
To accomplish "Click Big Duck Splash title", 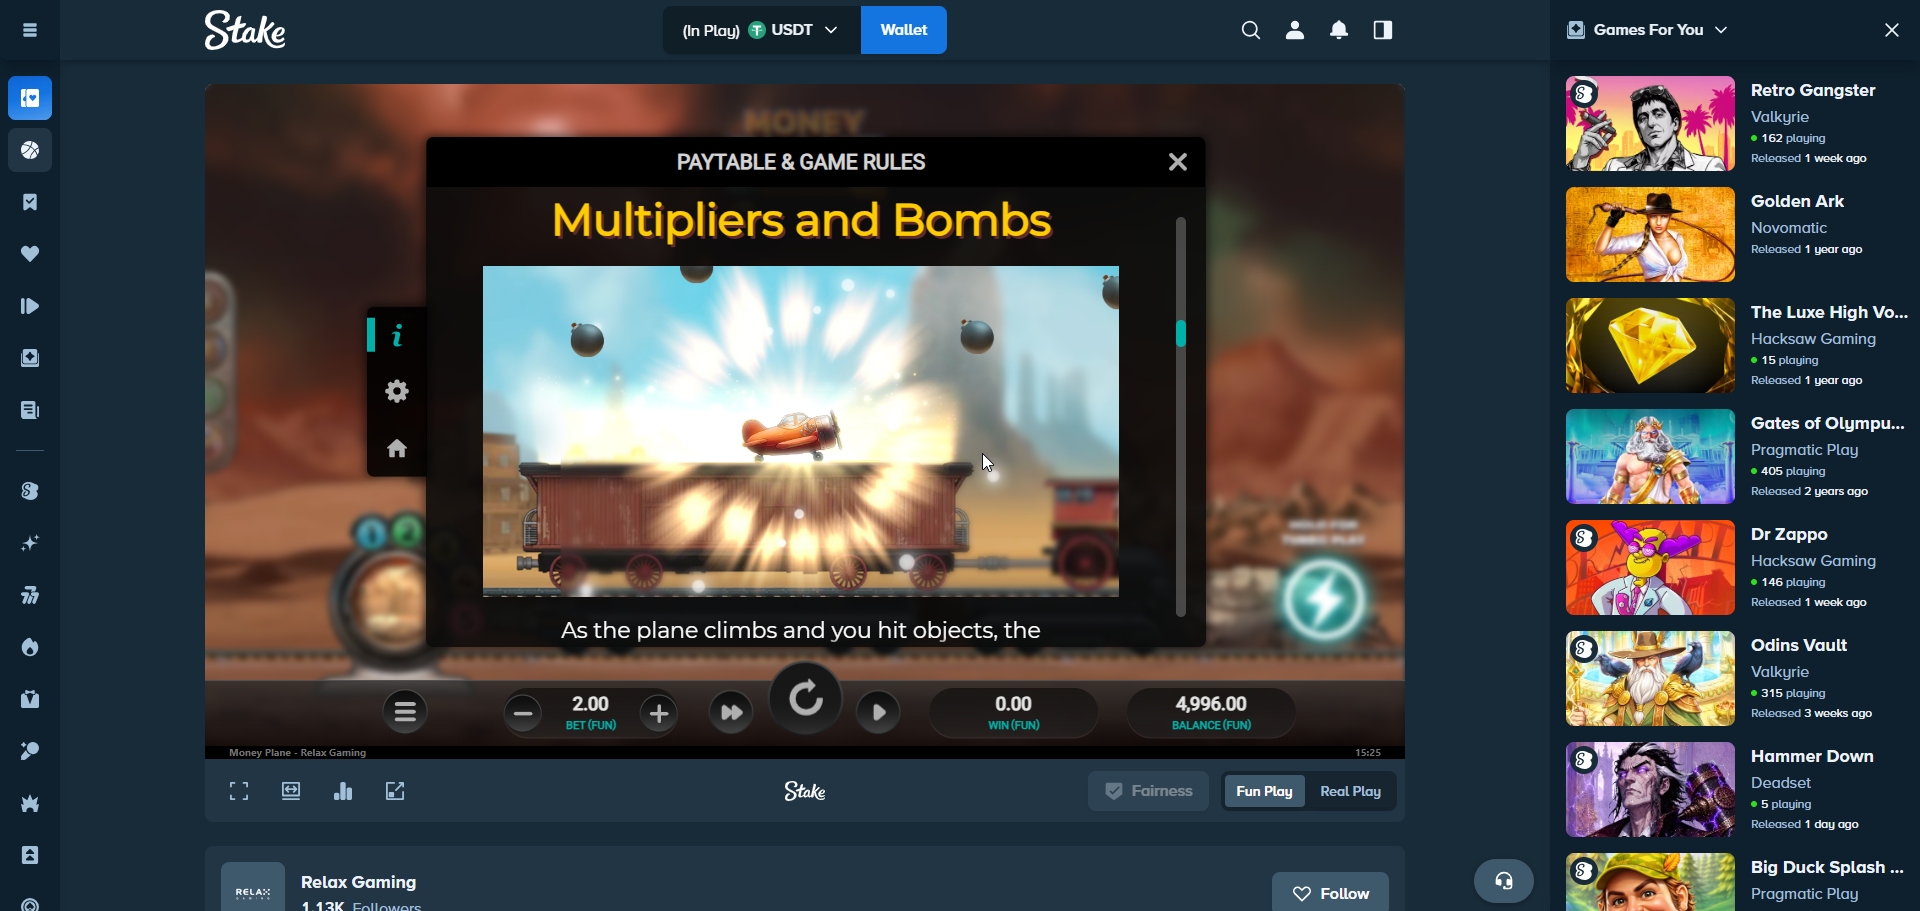I will pos(1827,867).
